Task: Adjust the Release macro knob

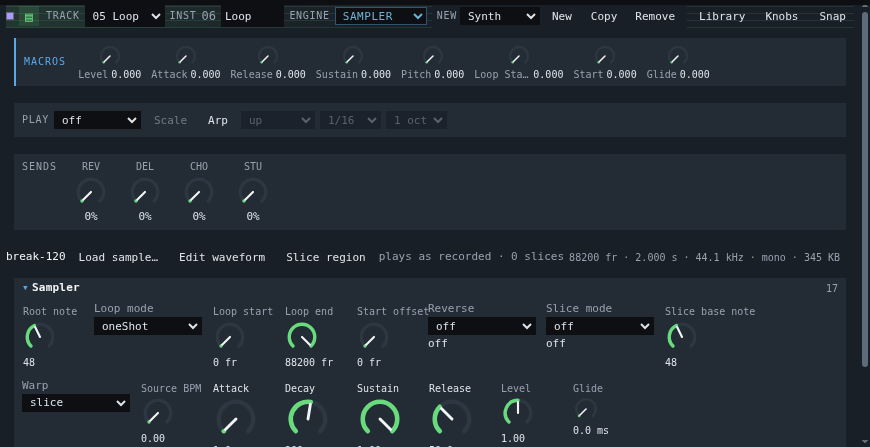Action: (267, 57)
